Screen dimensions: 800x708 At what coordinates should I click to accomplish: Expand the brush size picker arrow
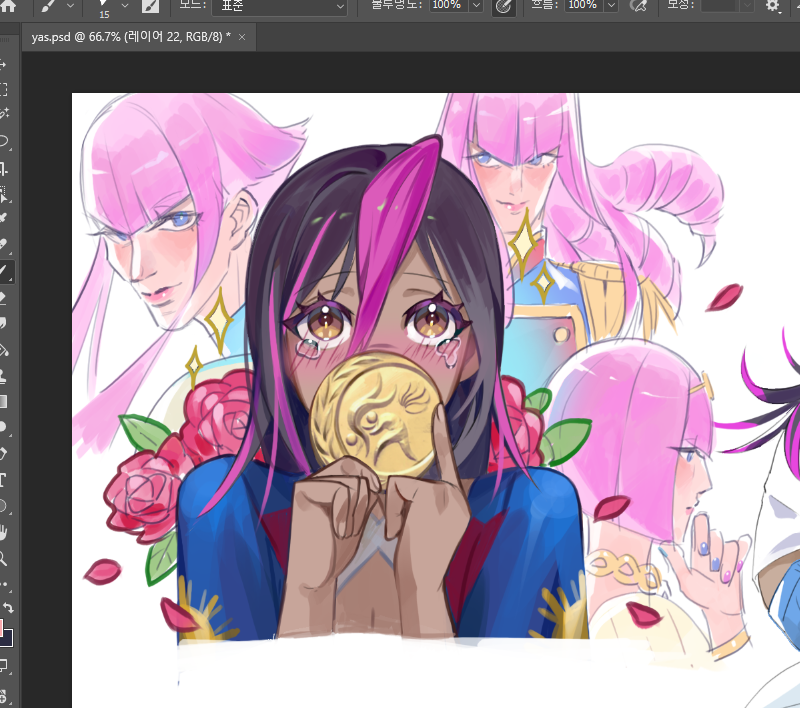pyautogui.click(x=124, y=6)
